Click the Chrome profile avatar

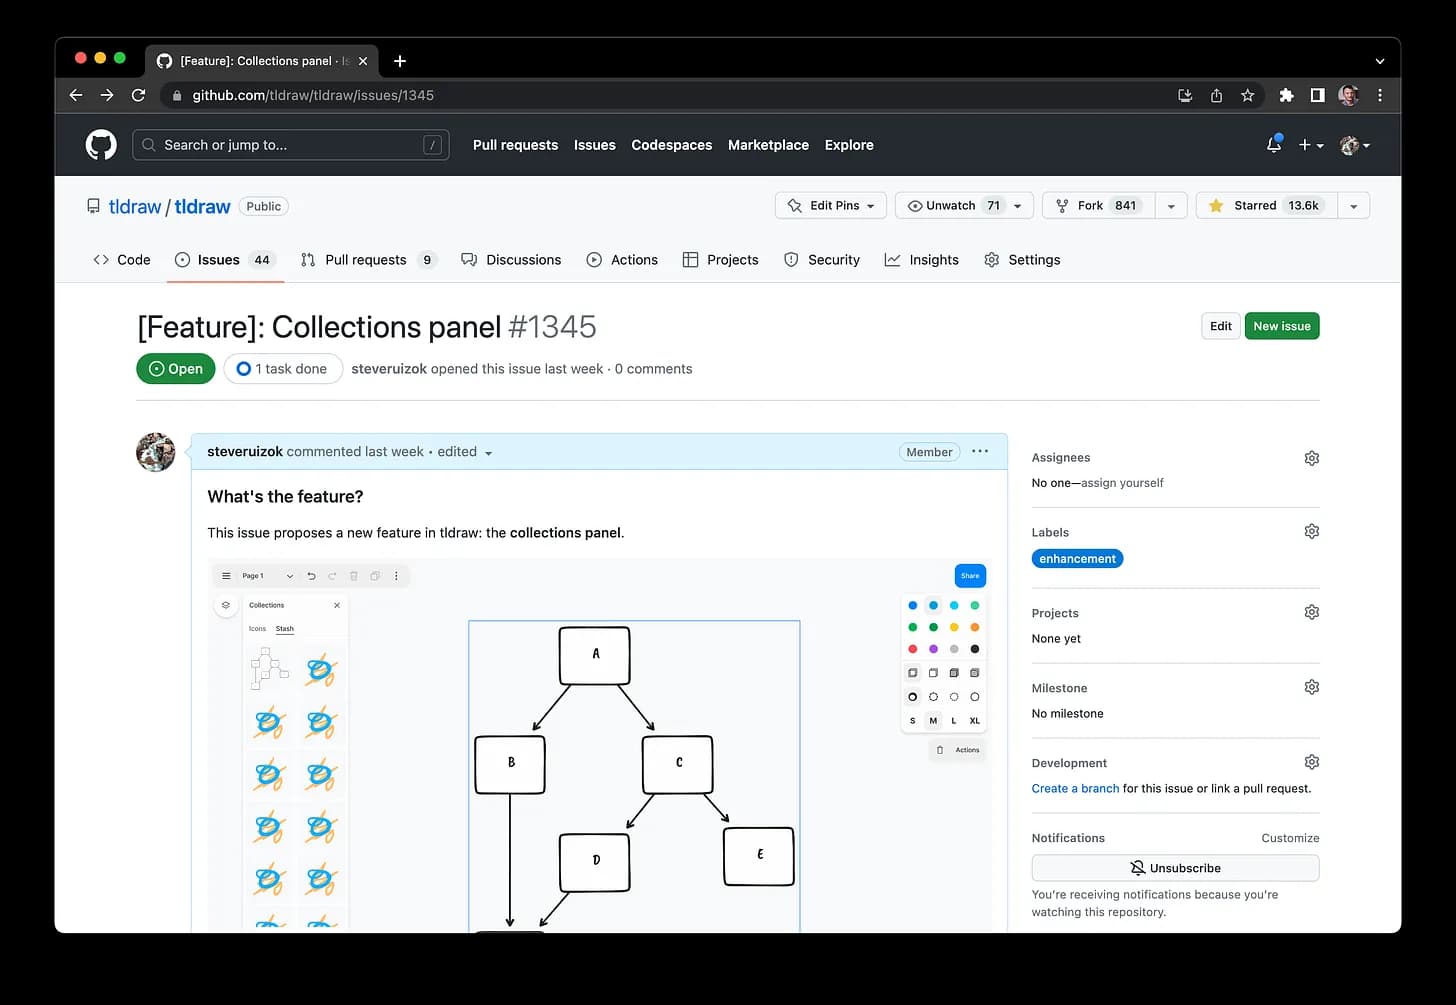pyautogui.click(x=1348, y=95)
